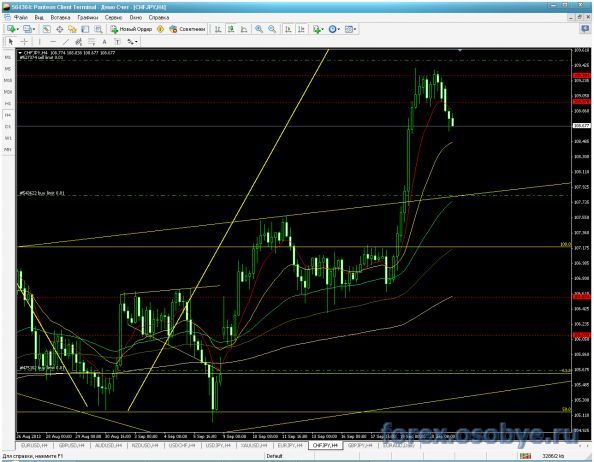Select the trendline drawing tool

coord(66,42)
